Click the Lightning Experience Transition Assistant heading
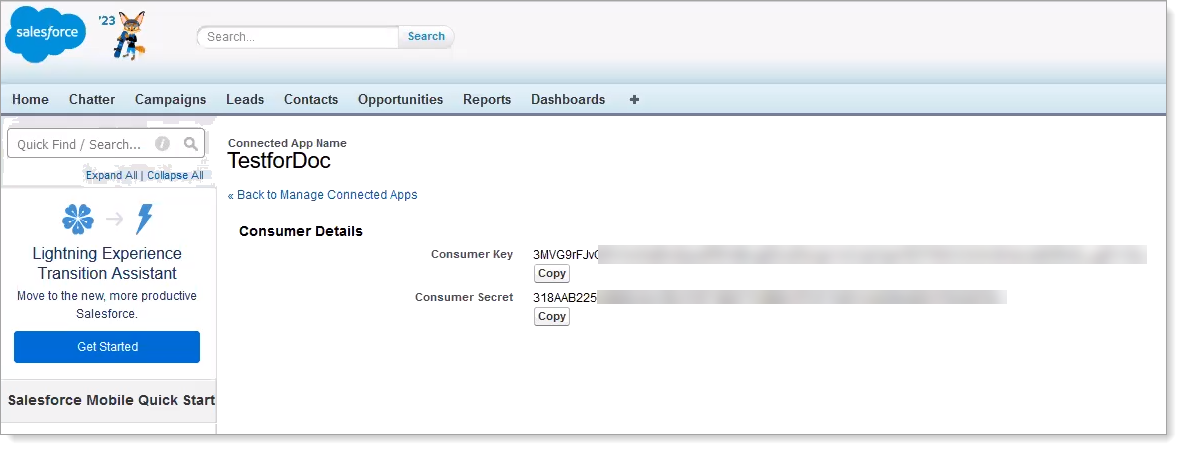The width and height of the screenshot is (1182, 450). pos(107,263)
